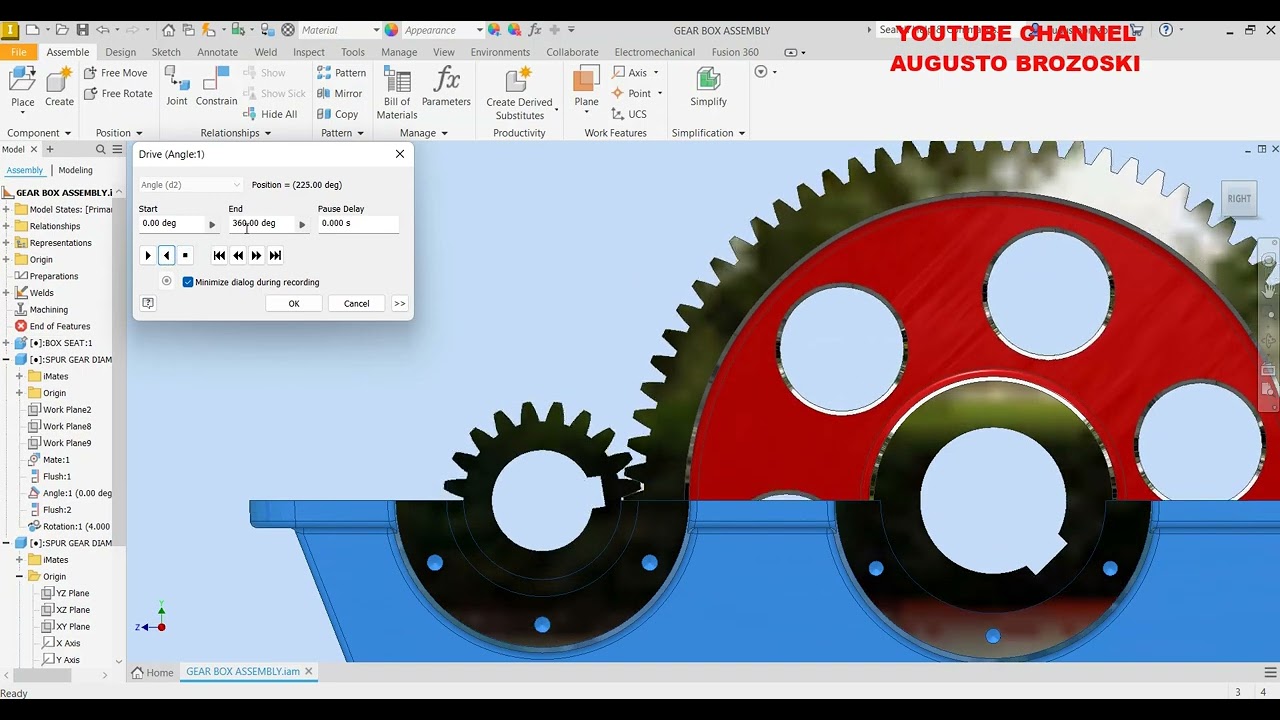This screenshot has width=1280, height=720.
Task: Toggle Minimize dialog during recording checkbox
Action: coord(188,282)
